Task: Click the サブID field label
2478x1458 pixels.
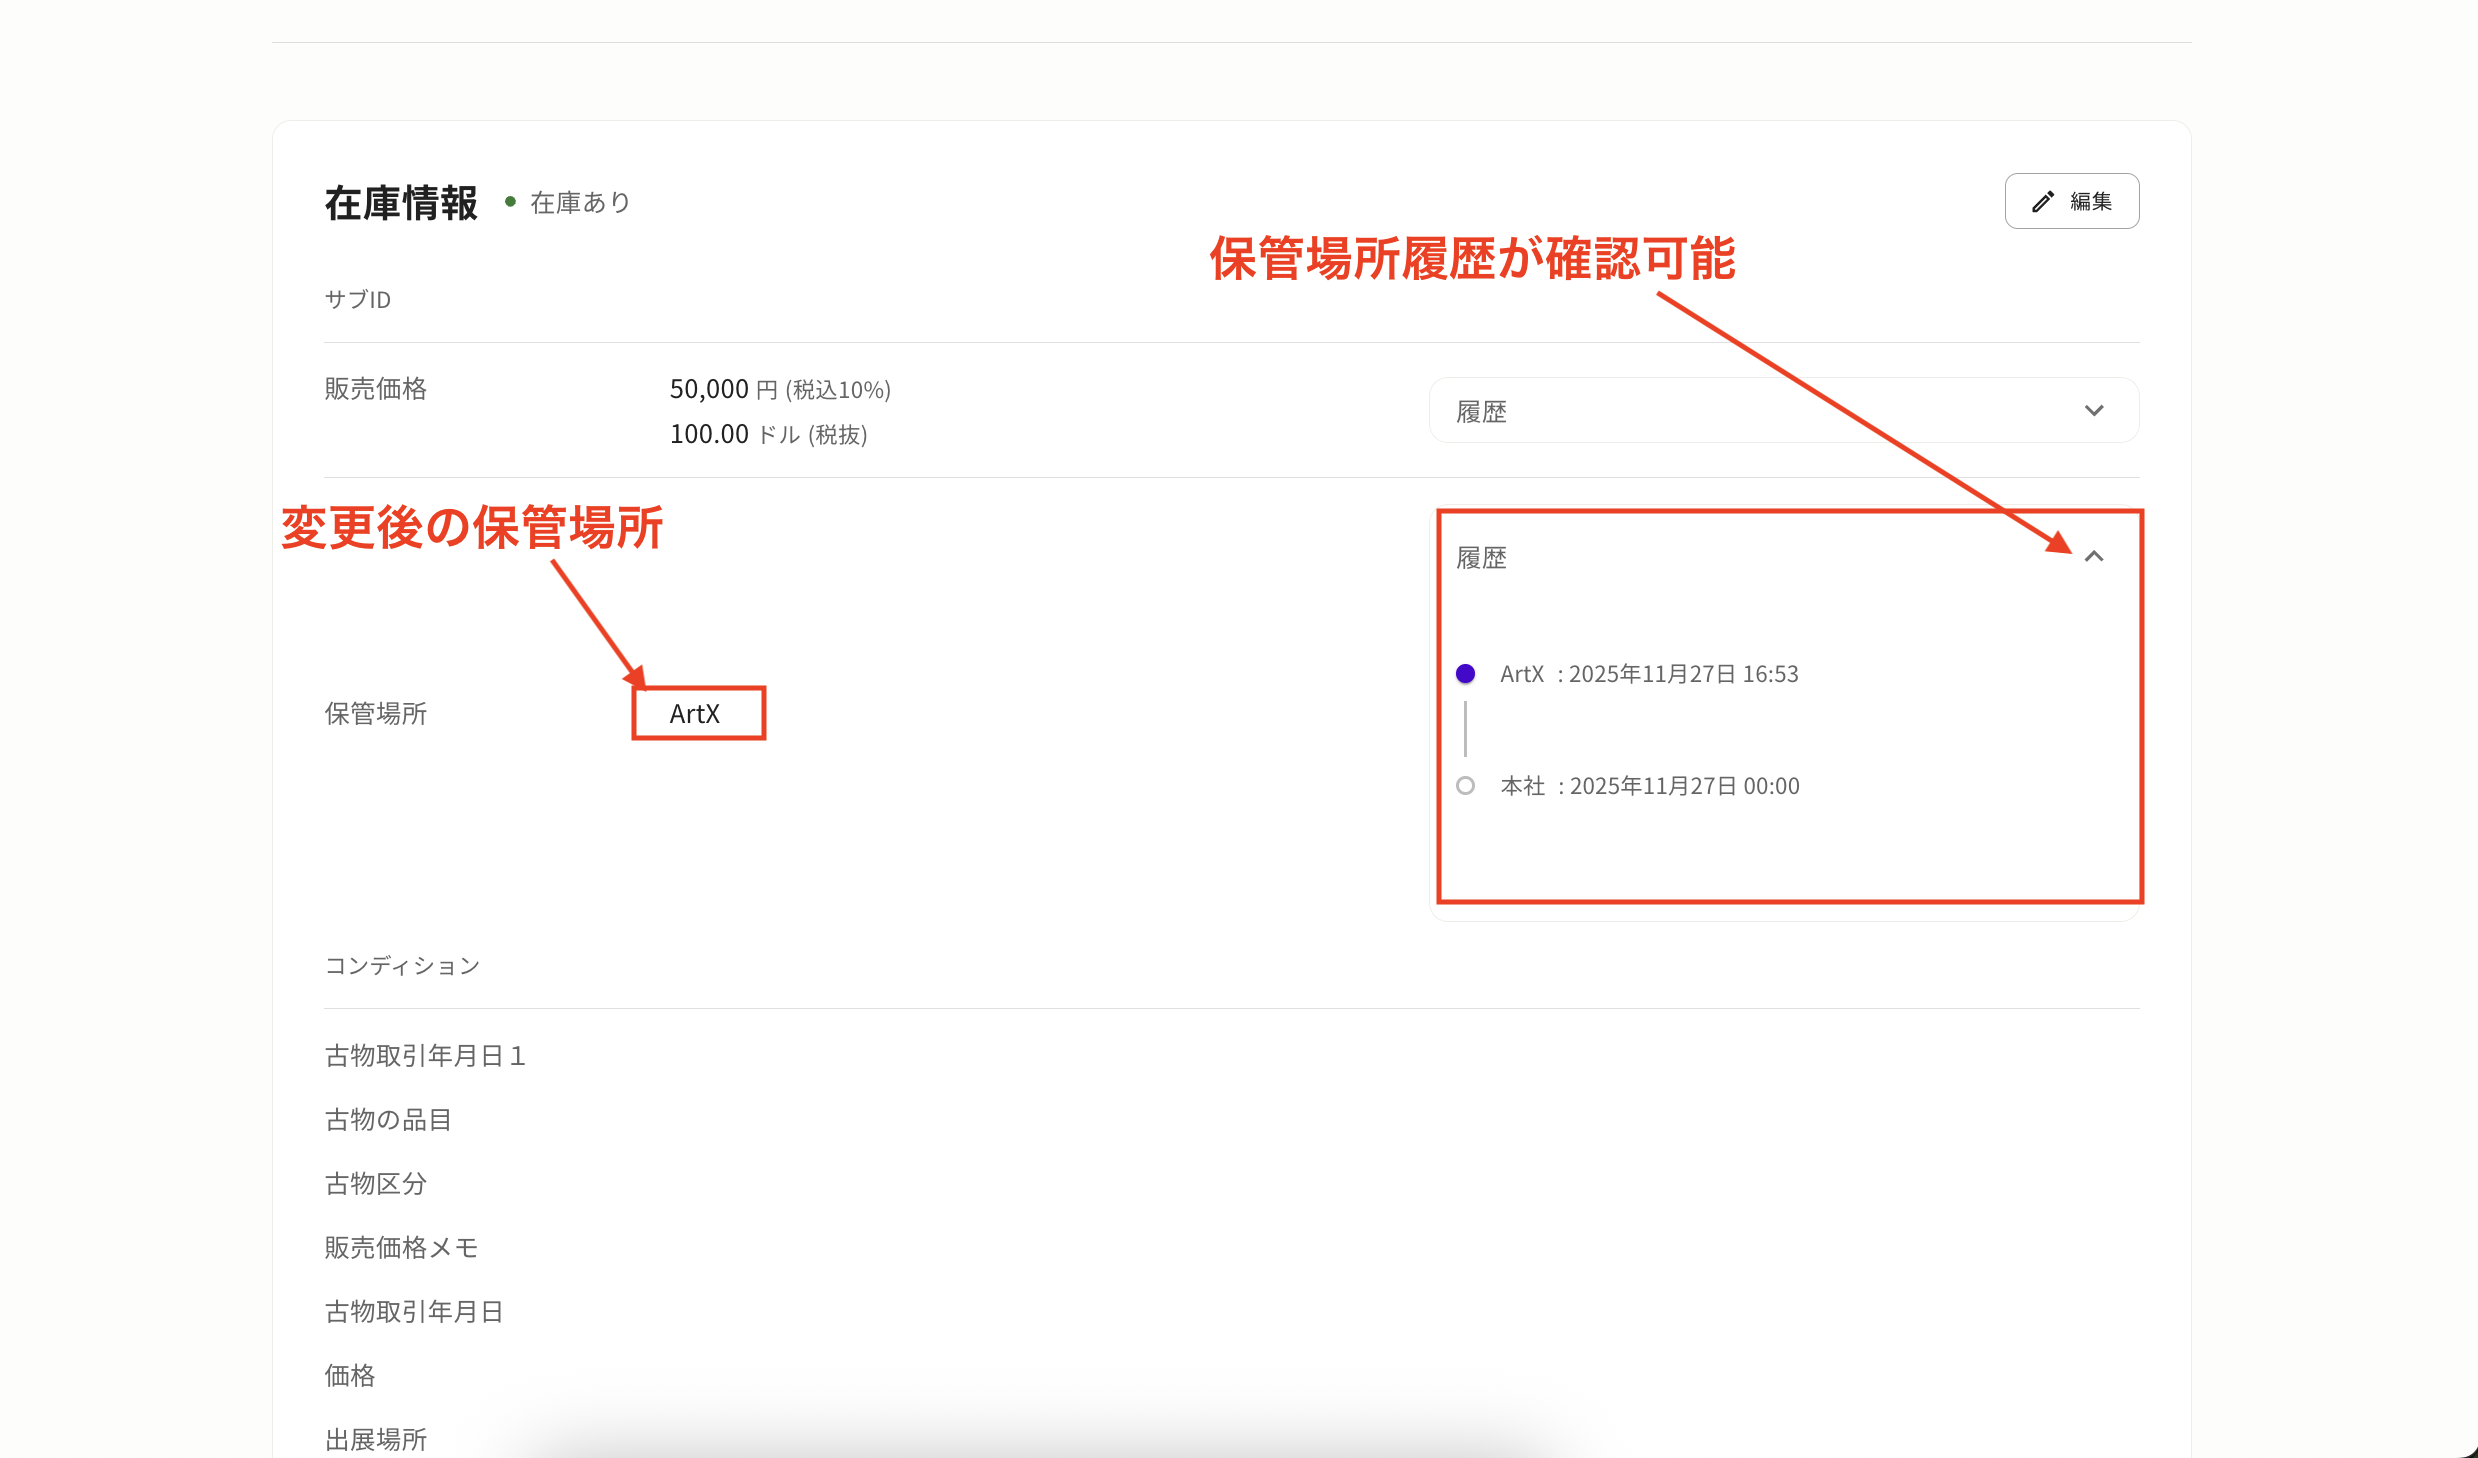Action: (x=357, y=300)
